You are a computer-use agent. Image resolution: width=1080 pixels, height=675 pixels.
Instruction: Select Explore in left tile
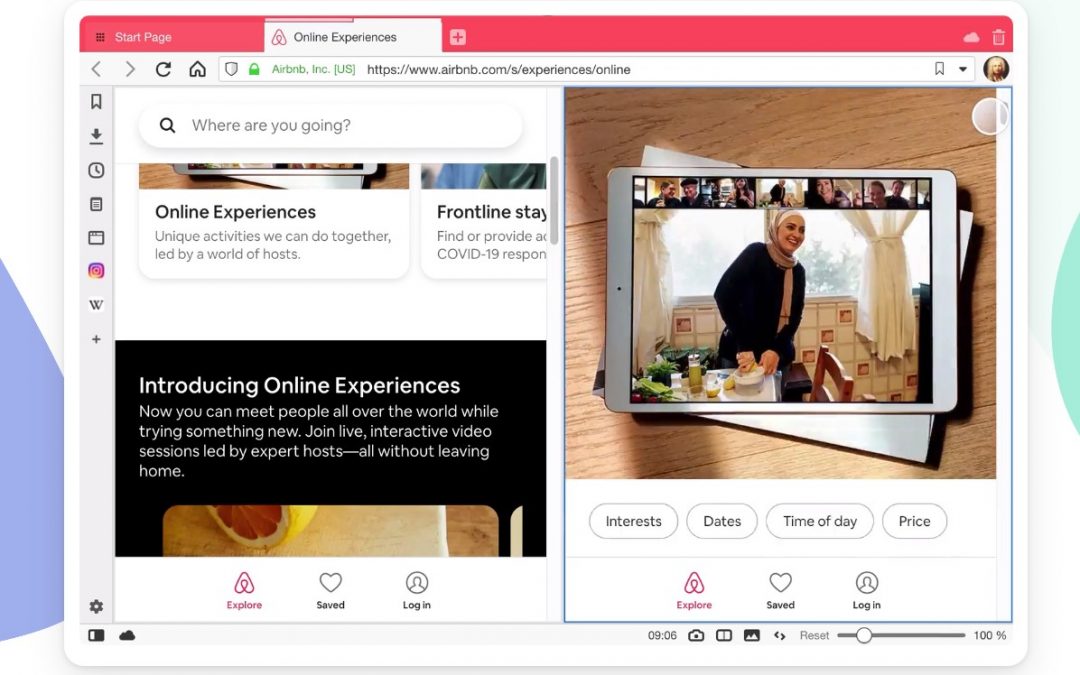(x=244, y=591)
